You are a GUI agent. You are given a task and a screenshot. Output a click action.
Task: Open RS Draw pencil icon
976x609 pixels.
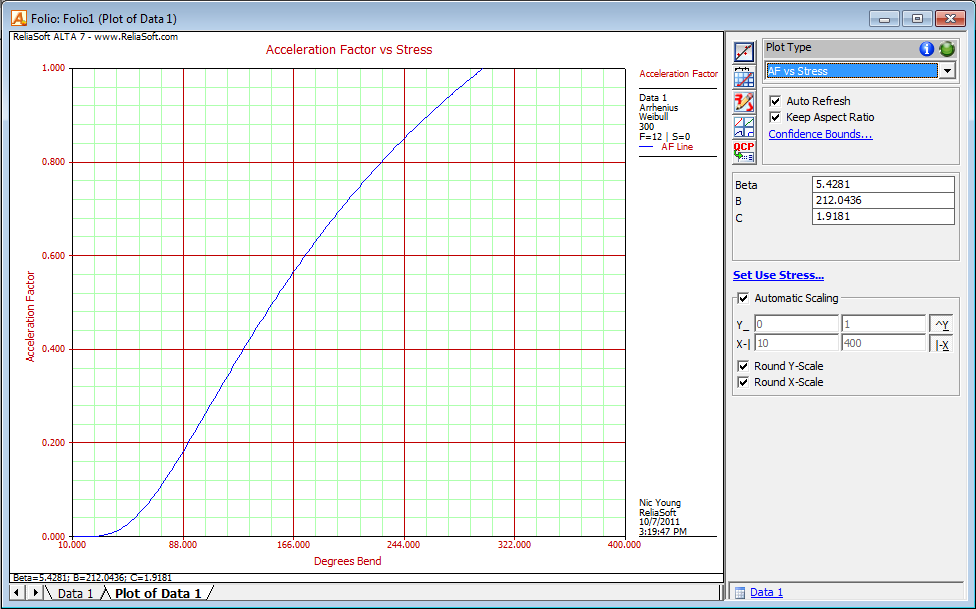[x=744, y=102]
